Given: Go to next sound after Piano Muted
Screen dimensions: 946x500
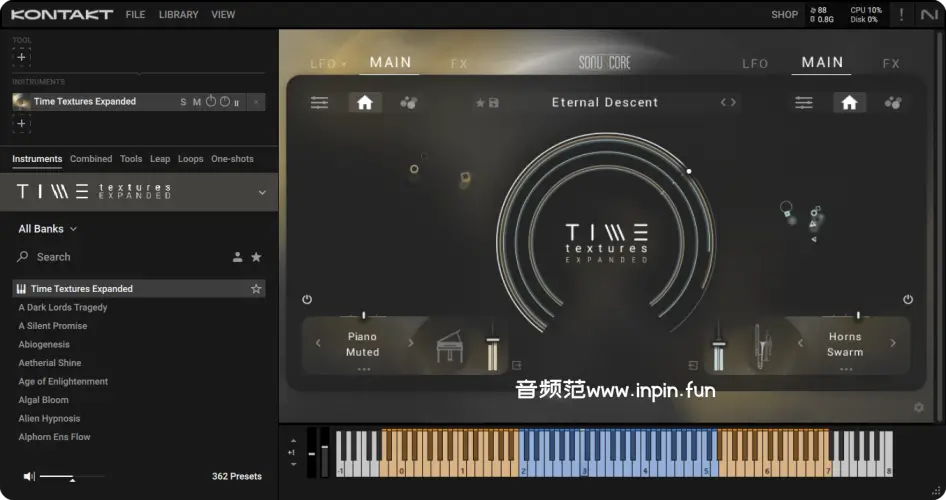Looking at the screenshot, I should [x=410, y=343].
